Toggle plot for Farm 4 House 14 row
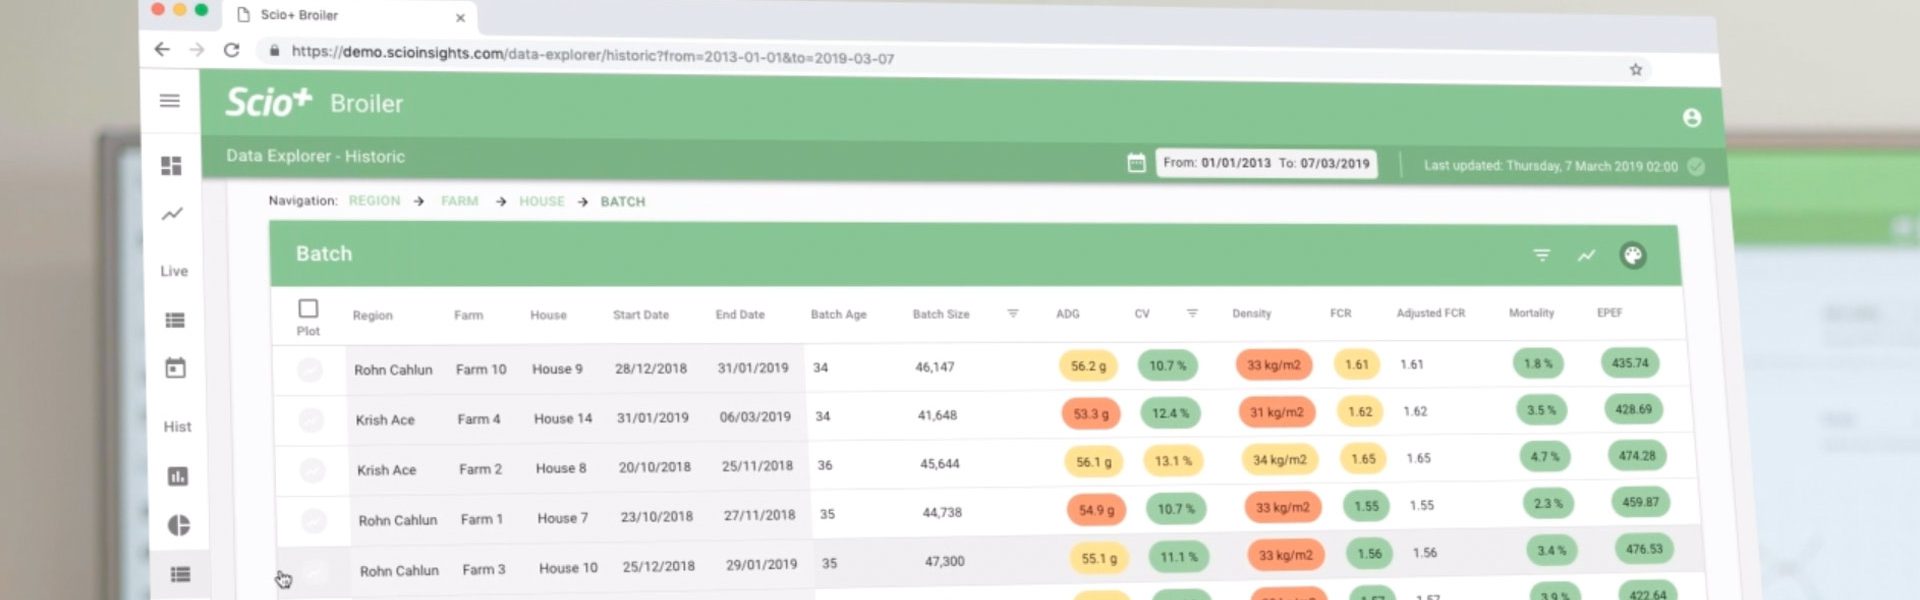 (311, 420)
